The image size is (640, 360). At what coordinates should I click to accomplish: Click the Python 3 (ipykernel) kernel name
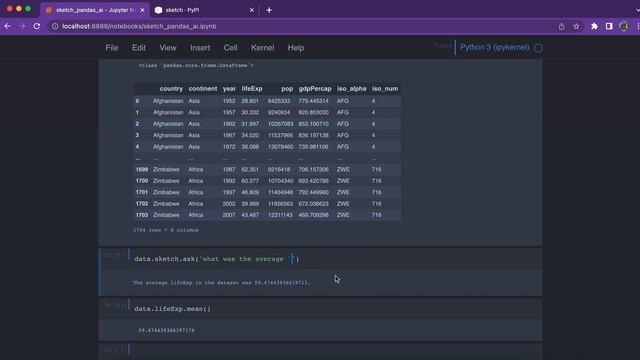(x=494, y=47)
